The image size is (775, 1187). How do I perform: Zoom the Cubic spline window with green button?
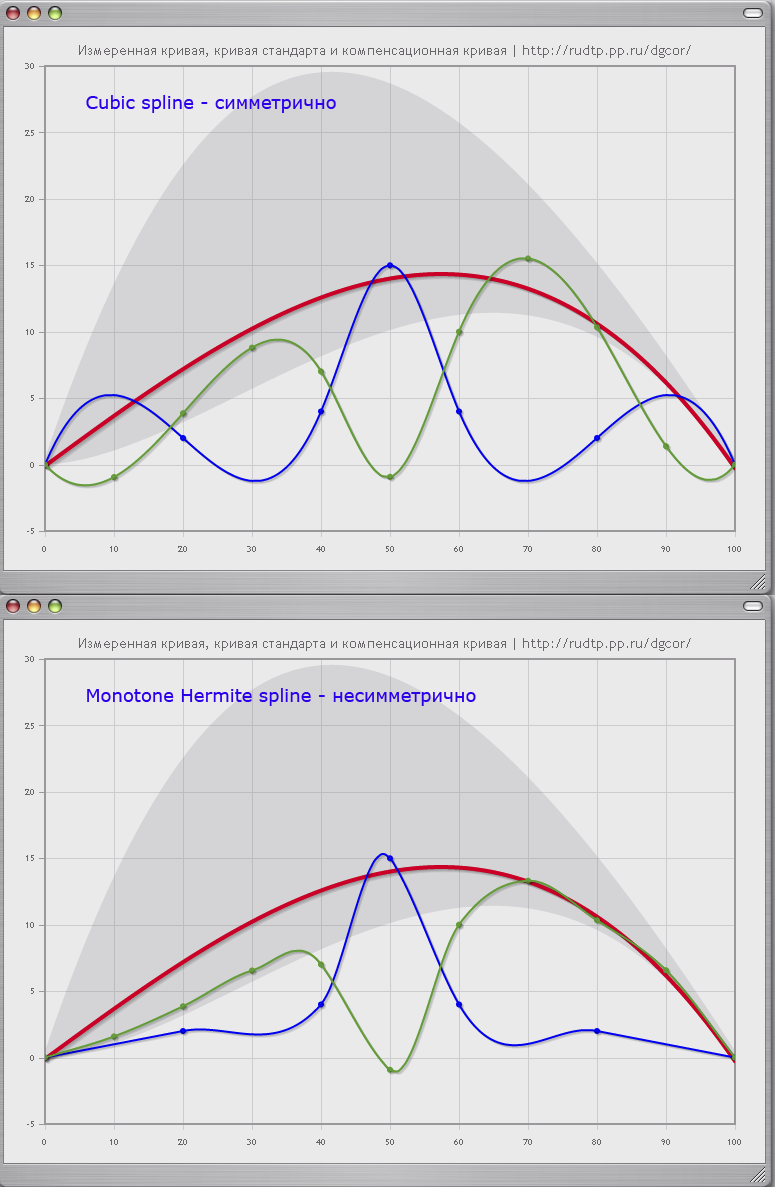55,13
